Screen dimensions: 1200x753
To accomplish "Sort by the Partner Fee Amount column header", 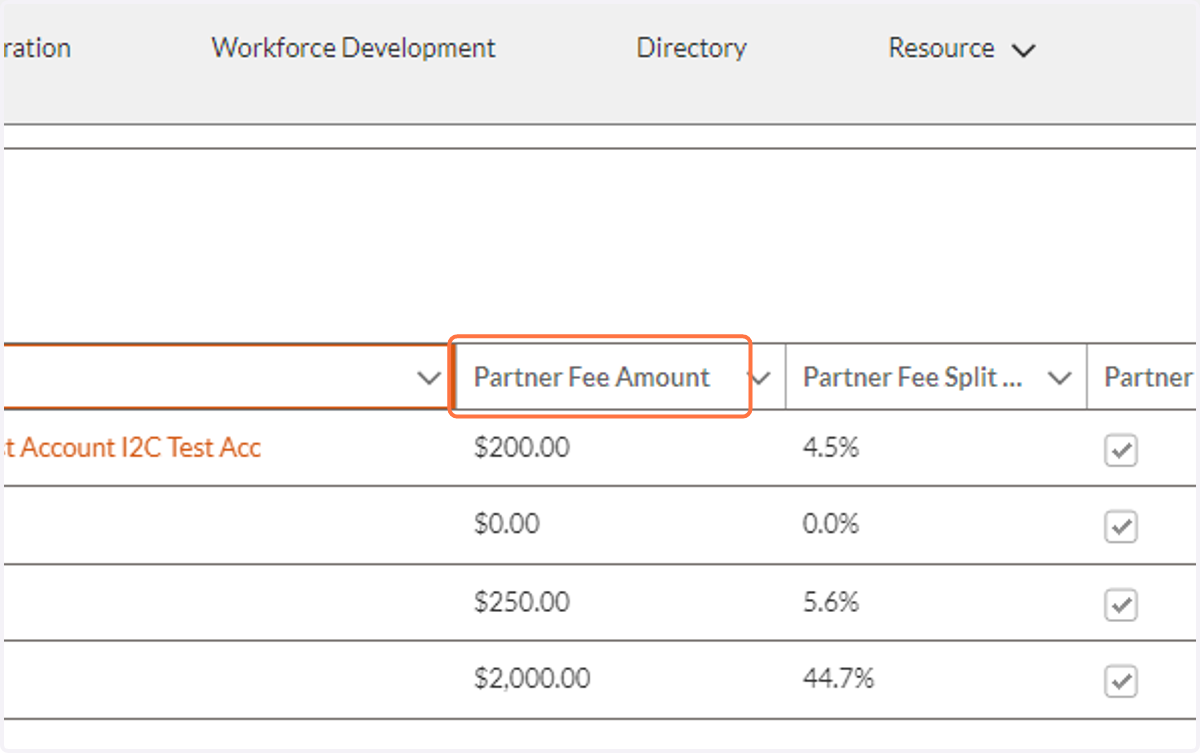I will pyautogui.click(x=592, y=377).
